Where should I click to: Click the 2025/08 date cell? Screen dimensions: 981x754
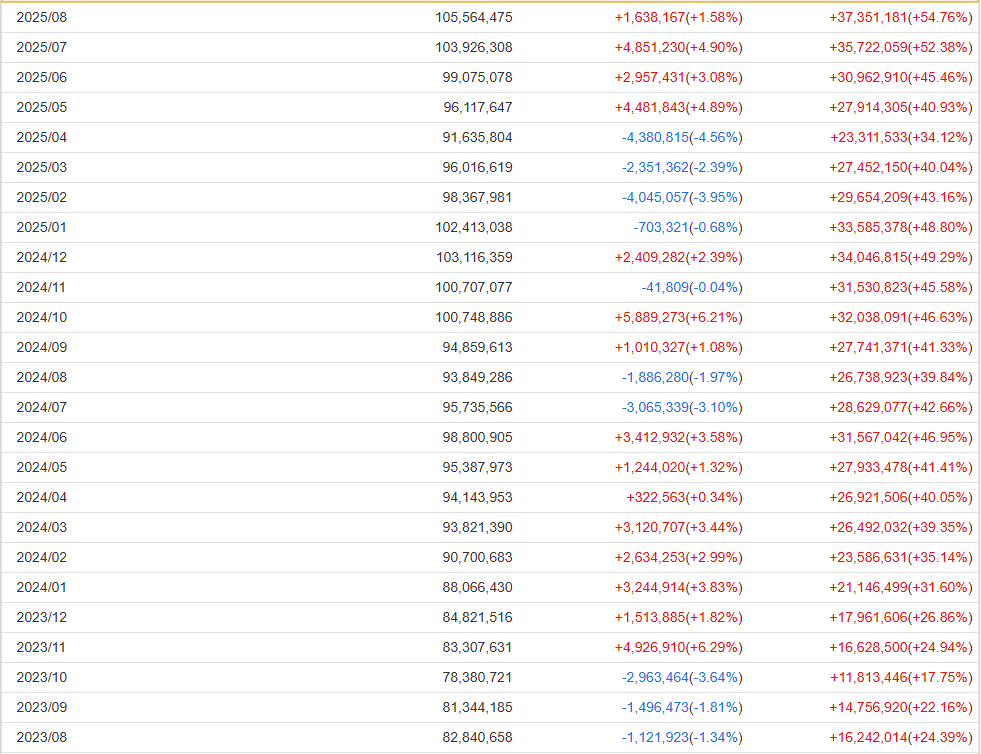(x=41, y=18)
